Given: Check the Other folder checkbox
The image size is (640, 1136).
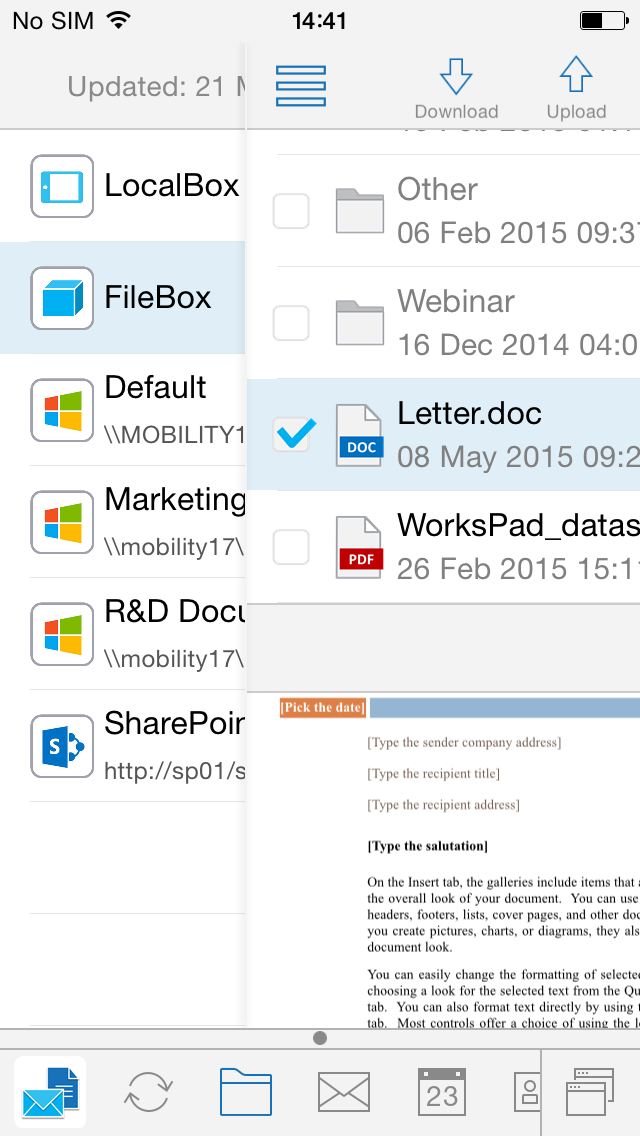Looking at the screenshot, I should [291, 211].
